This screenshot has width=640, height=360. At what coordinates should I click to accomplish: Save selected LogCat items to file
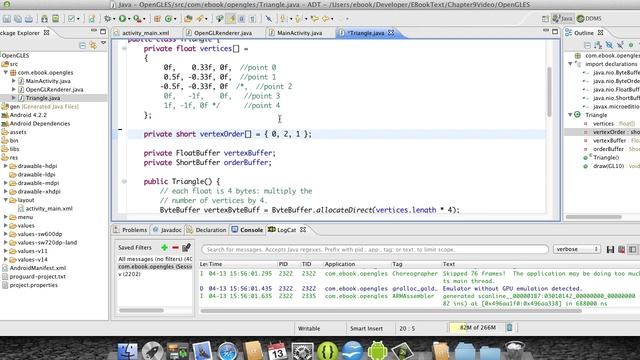[610, 249]
